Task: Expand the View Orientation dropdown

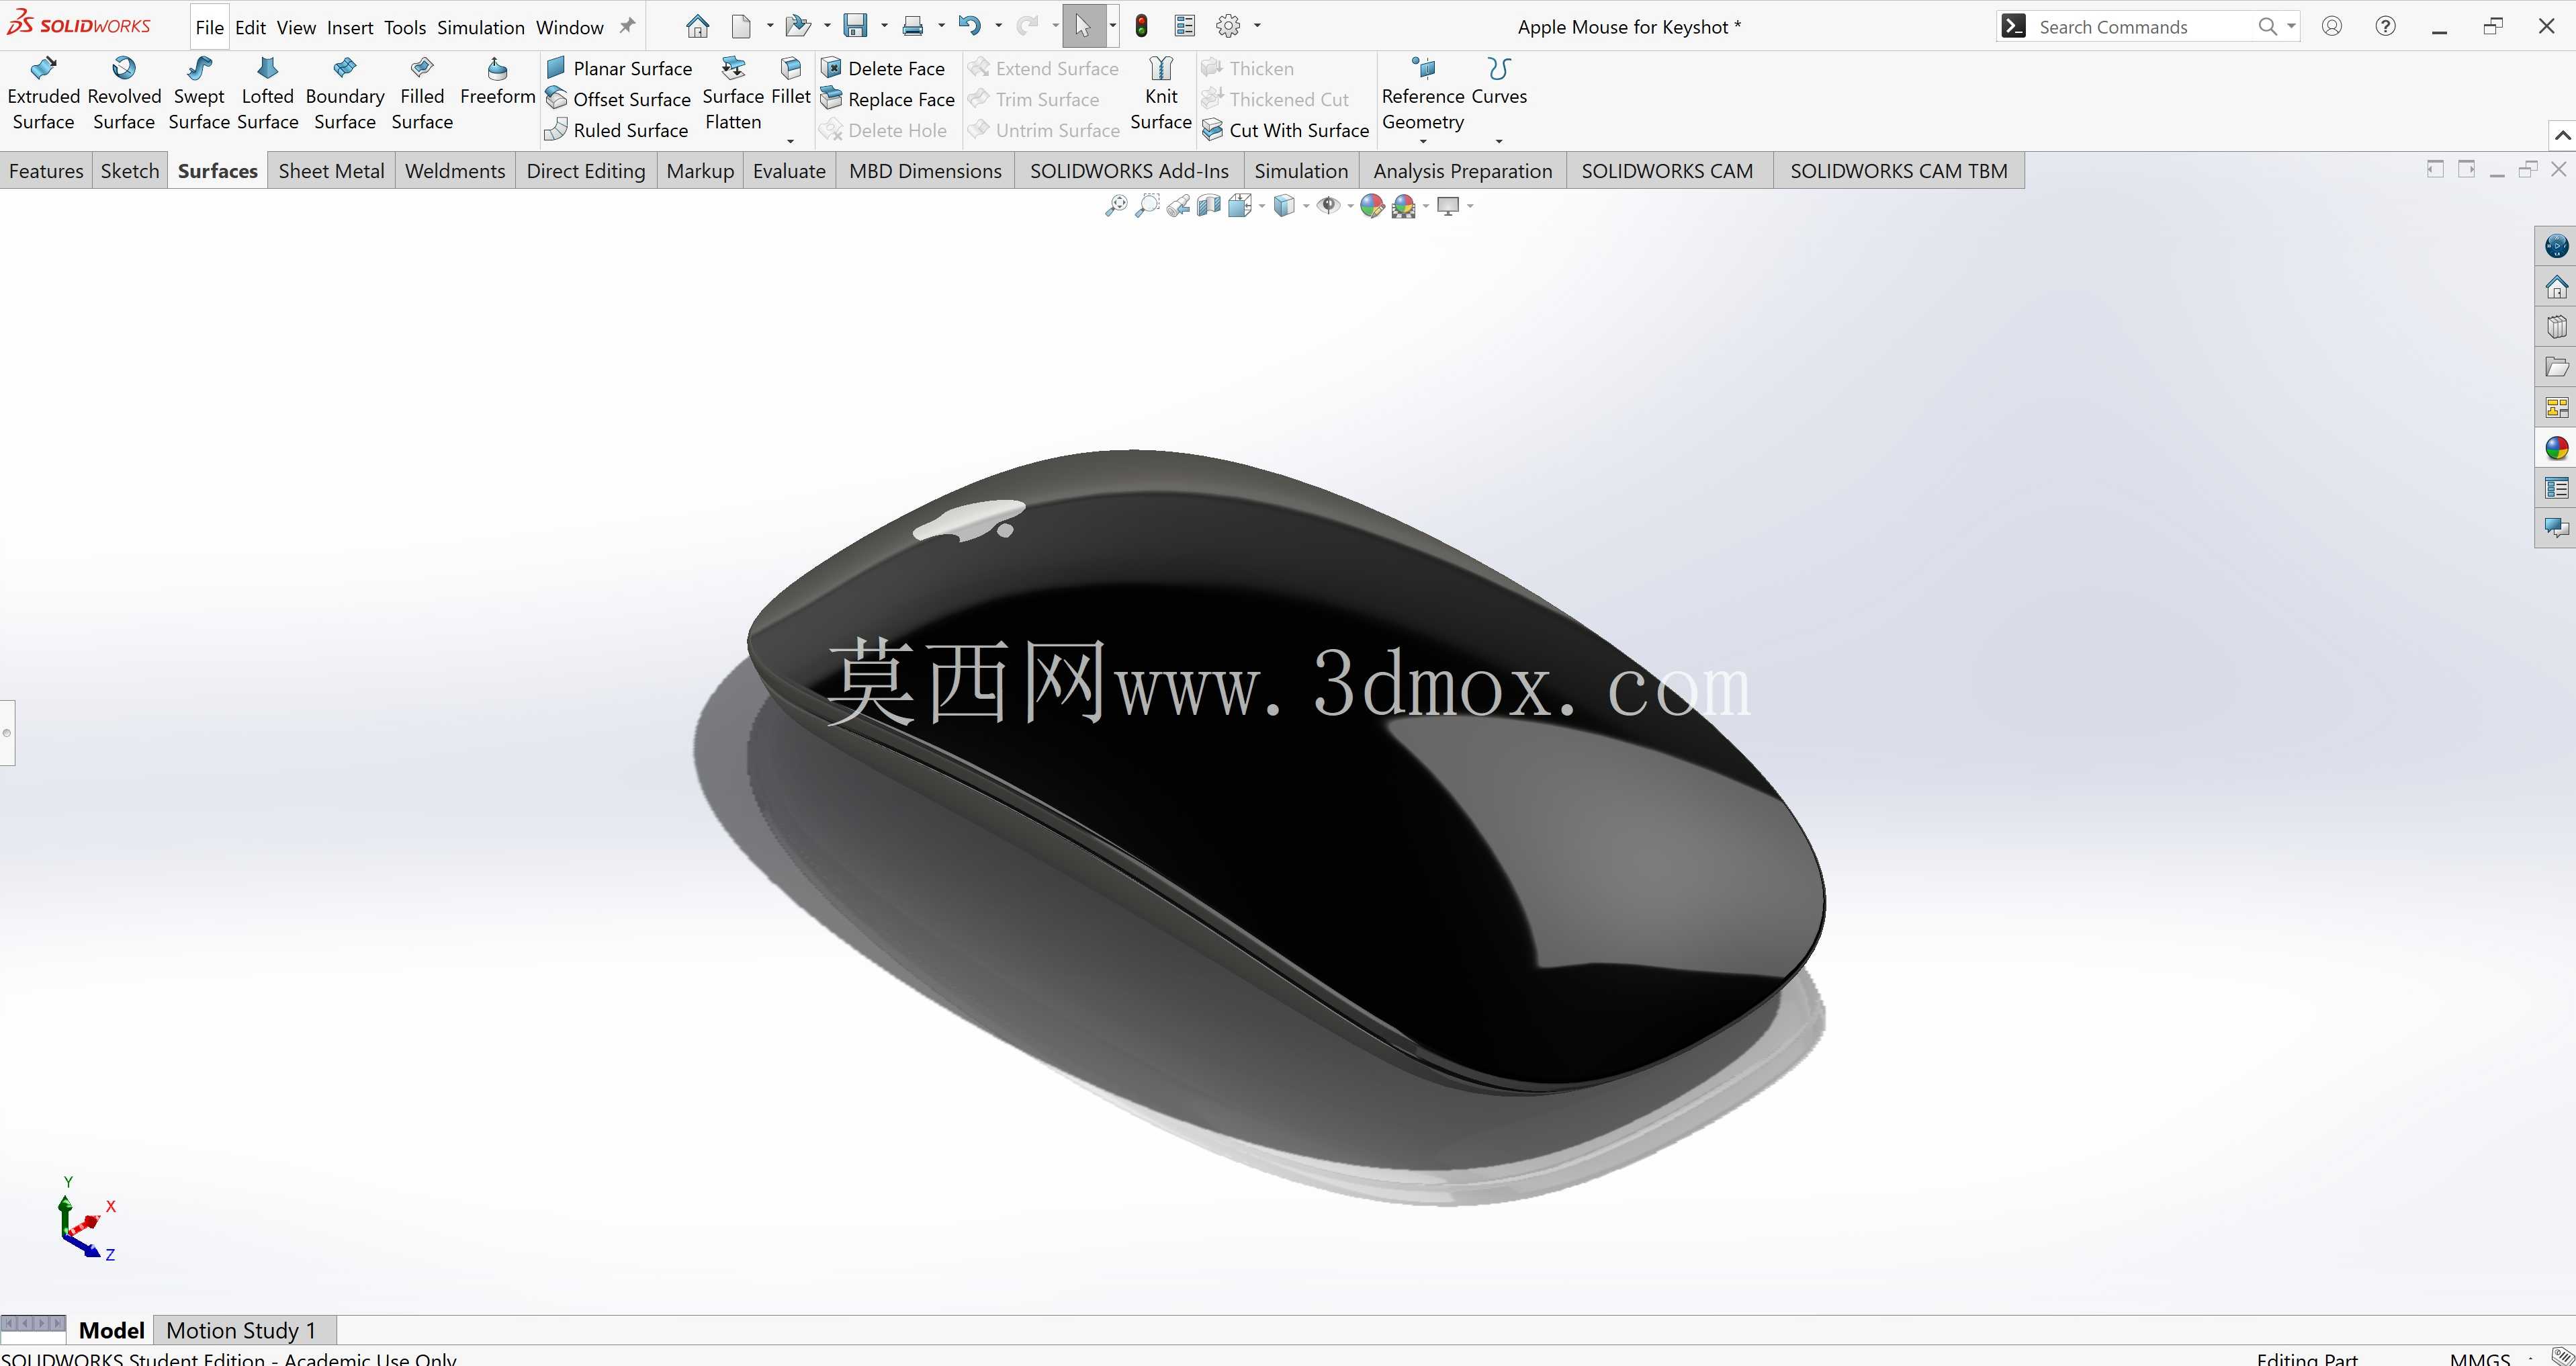Action: point(1262,206)
